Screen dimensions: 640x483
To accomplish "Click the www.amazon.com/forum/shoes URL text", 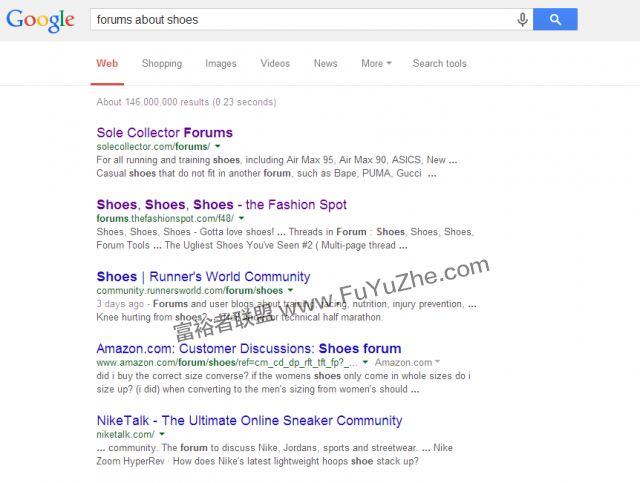I will pos(227,362).
